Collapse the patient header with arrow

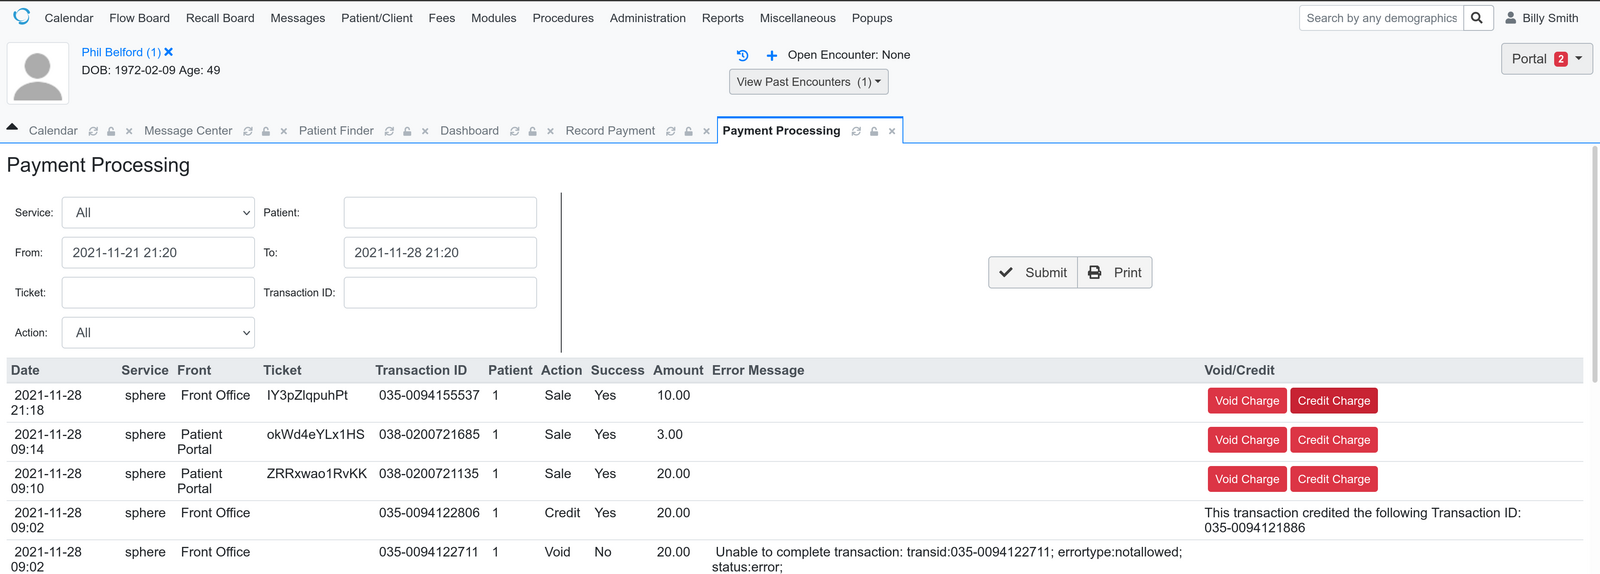click(12, 128)
